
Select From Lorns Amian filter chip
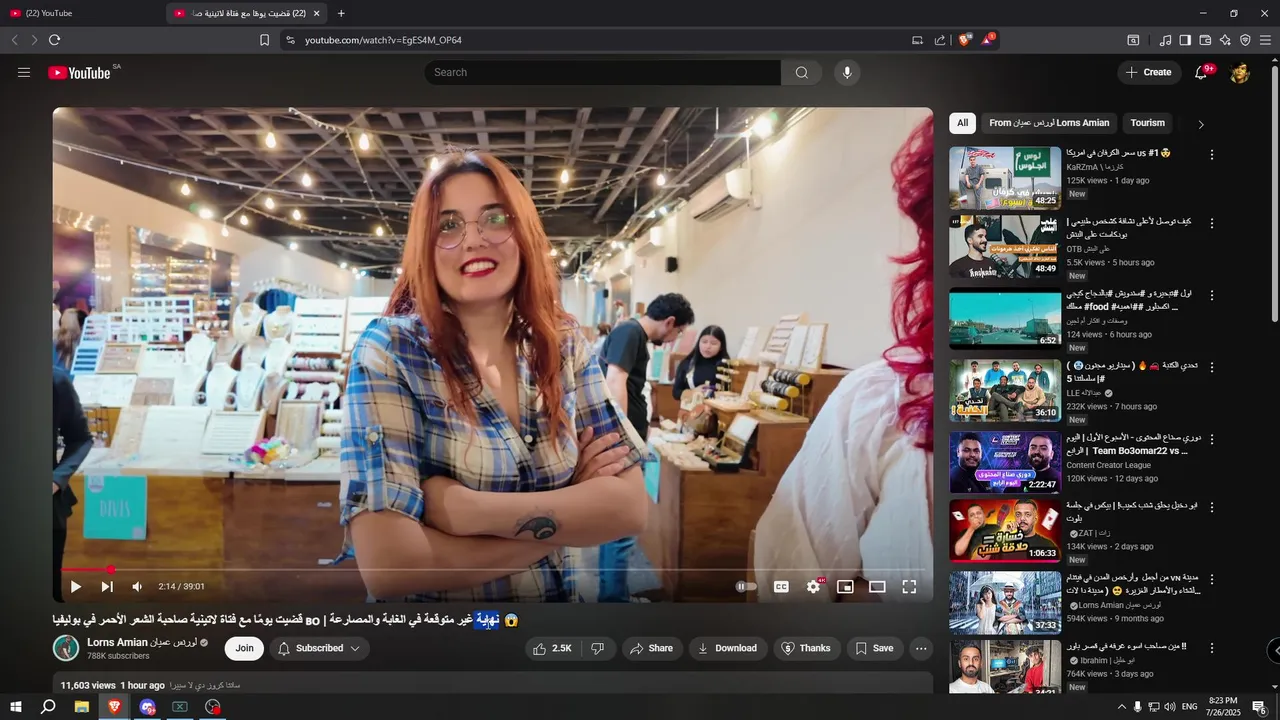1049,123
